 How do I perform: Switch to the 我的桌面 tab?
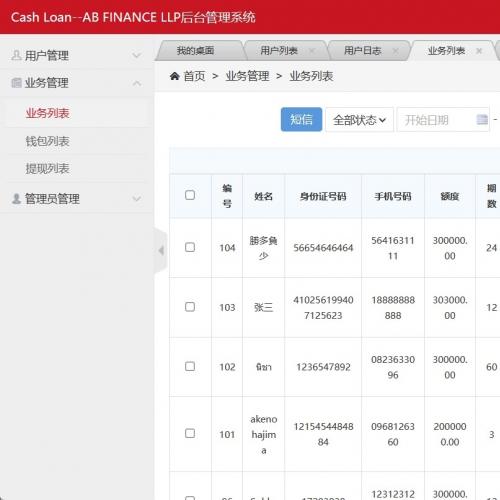[x=195, y=51]
